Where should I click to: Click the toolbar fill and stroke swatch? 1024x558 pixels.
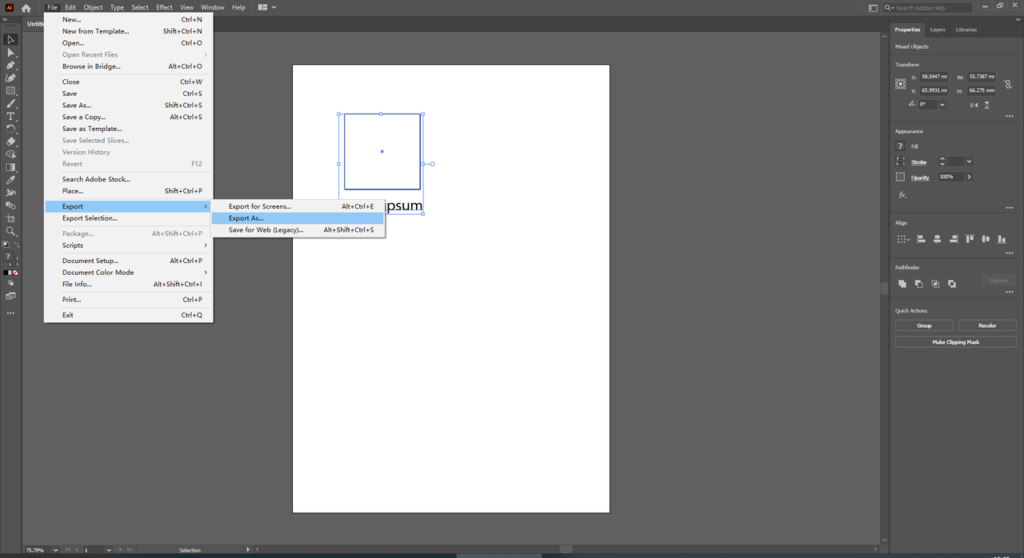(9, 260)
